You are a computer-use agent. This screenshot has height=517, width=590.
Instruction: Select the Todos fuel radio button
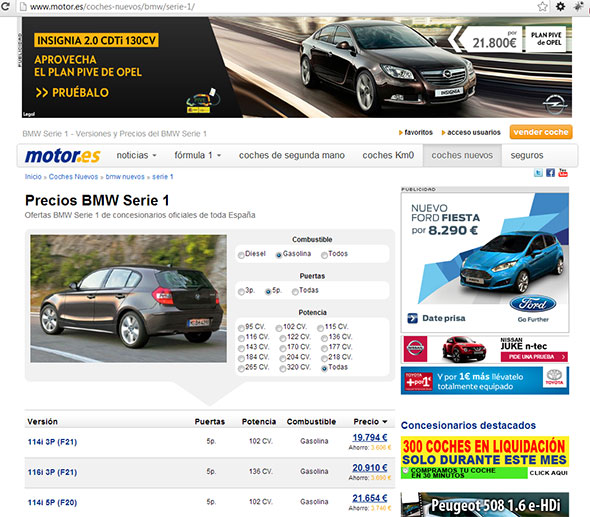(324, 255)
